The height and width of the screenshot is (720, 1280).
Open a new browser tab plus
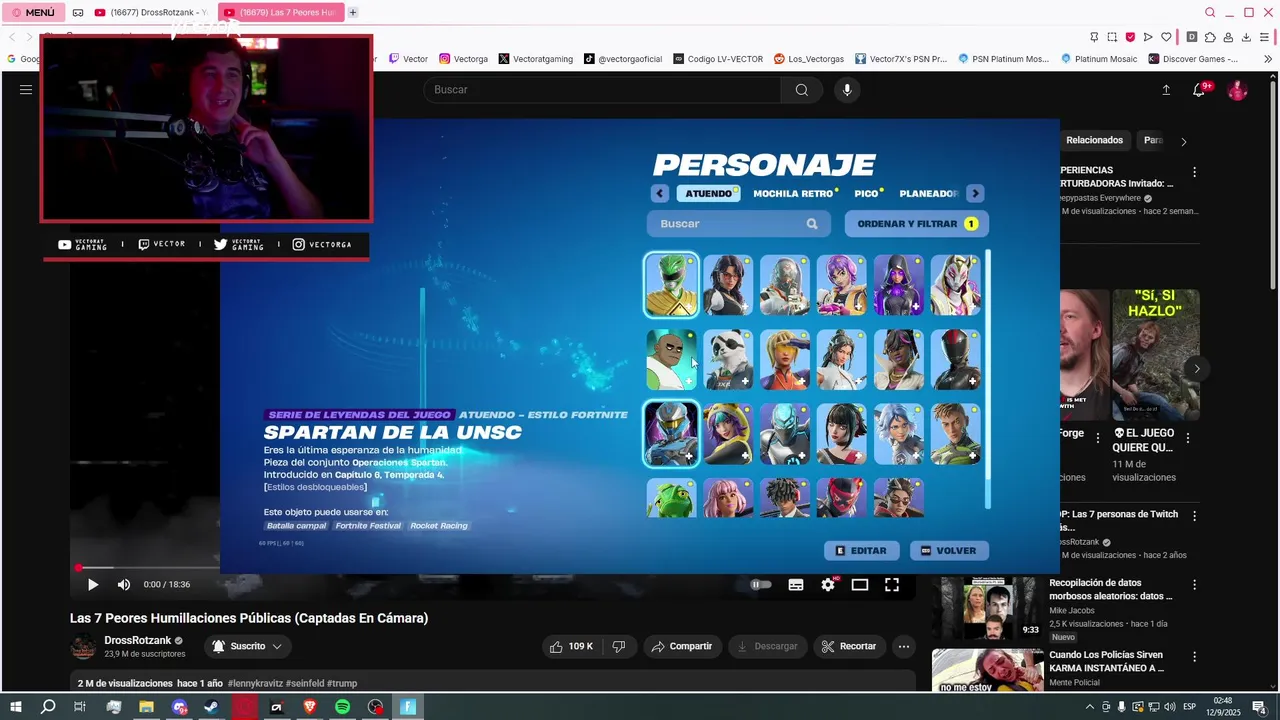tap(353, 13)
